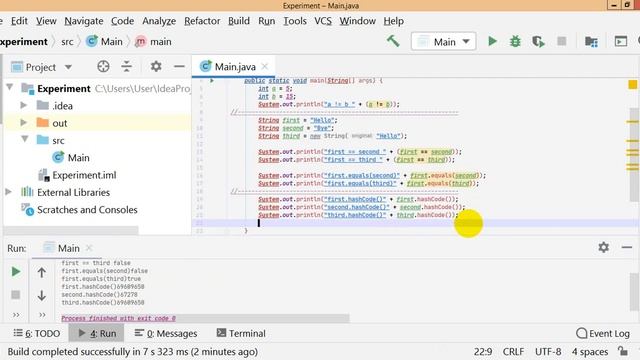The height and width of the screenshot is (360, 640).
Task: Open Project panel settings gear
Action: (x=156, y=67)
